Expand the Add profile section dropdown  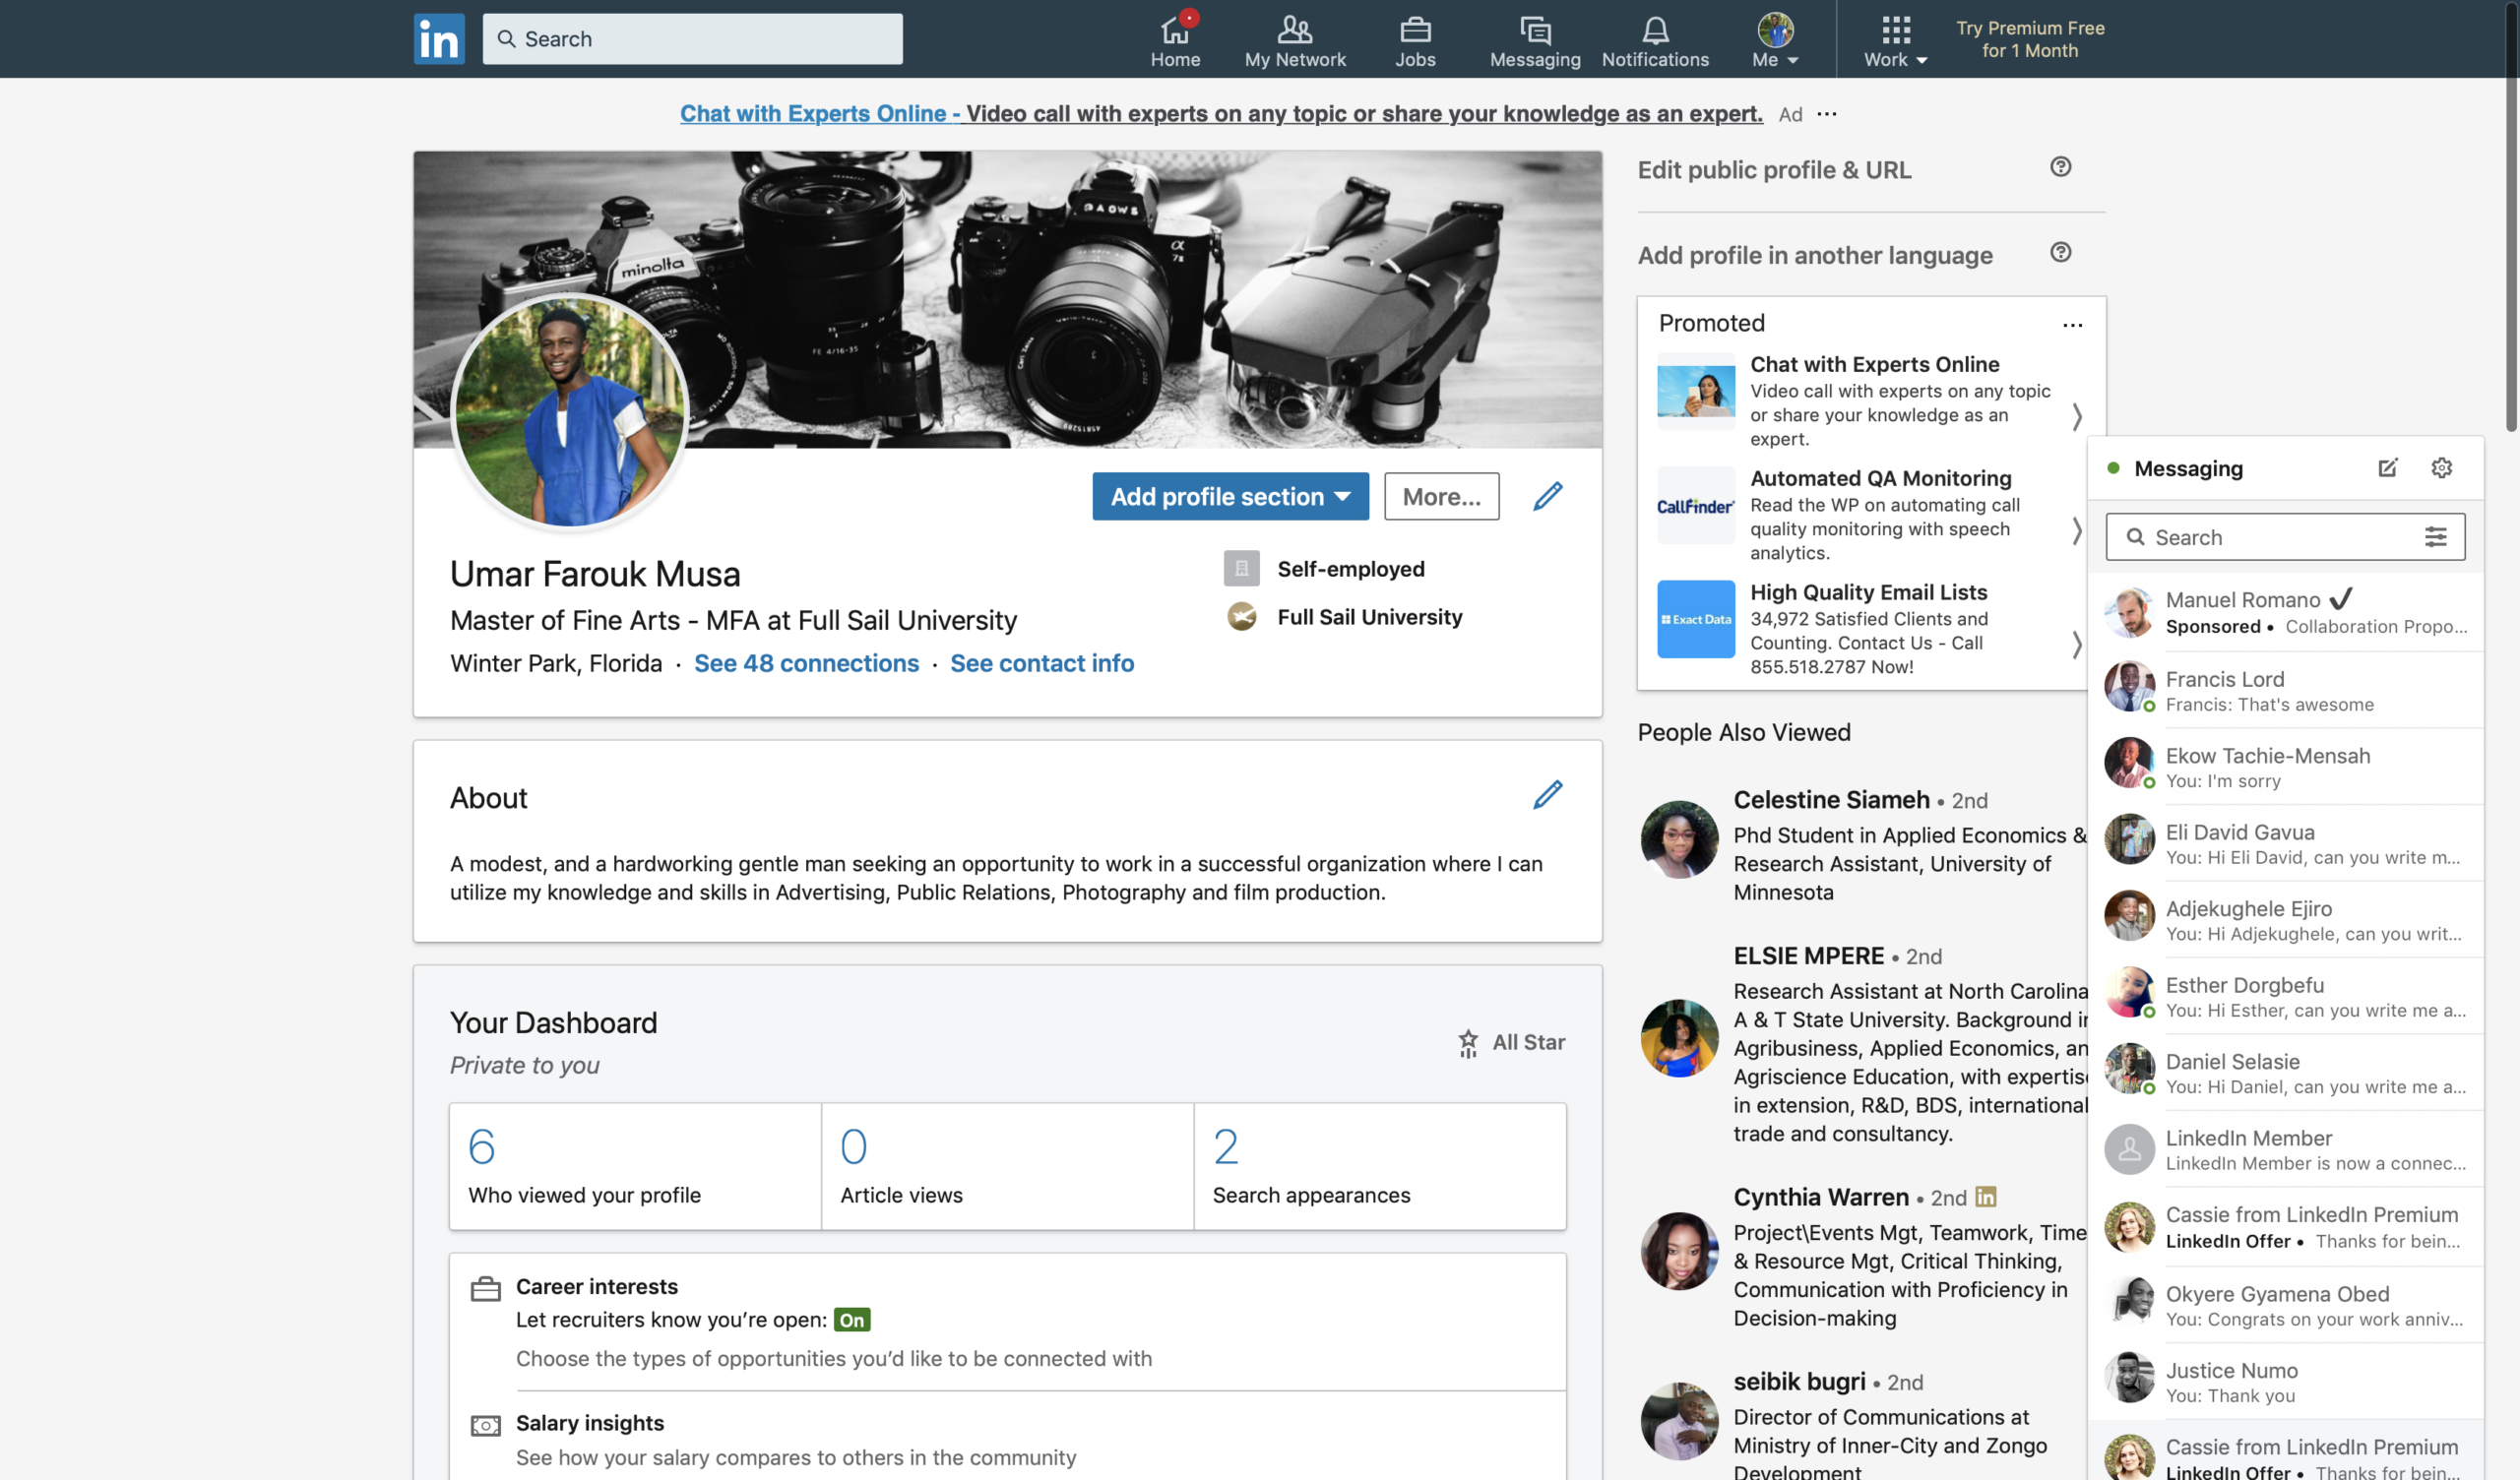[1230, 496]
